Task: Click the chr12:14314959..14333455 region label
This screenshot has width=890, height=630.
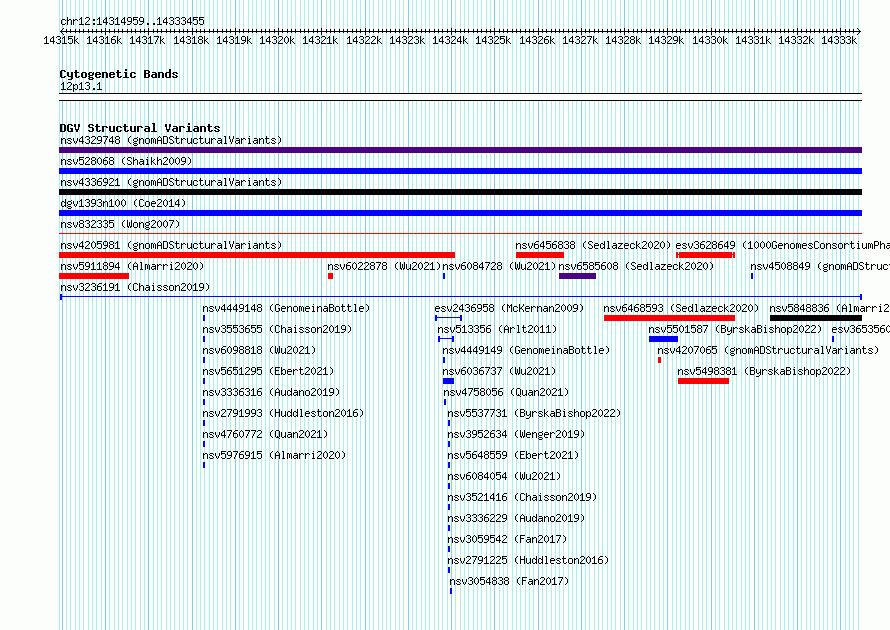Action: (132, 21)
